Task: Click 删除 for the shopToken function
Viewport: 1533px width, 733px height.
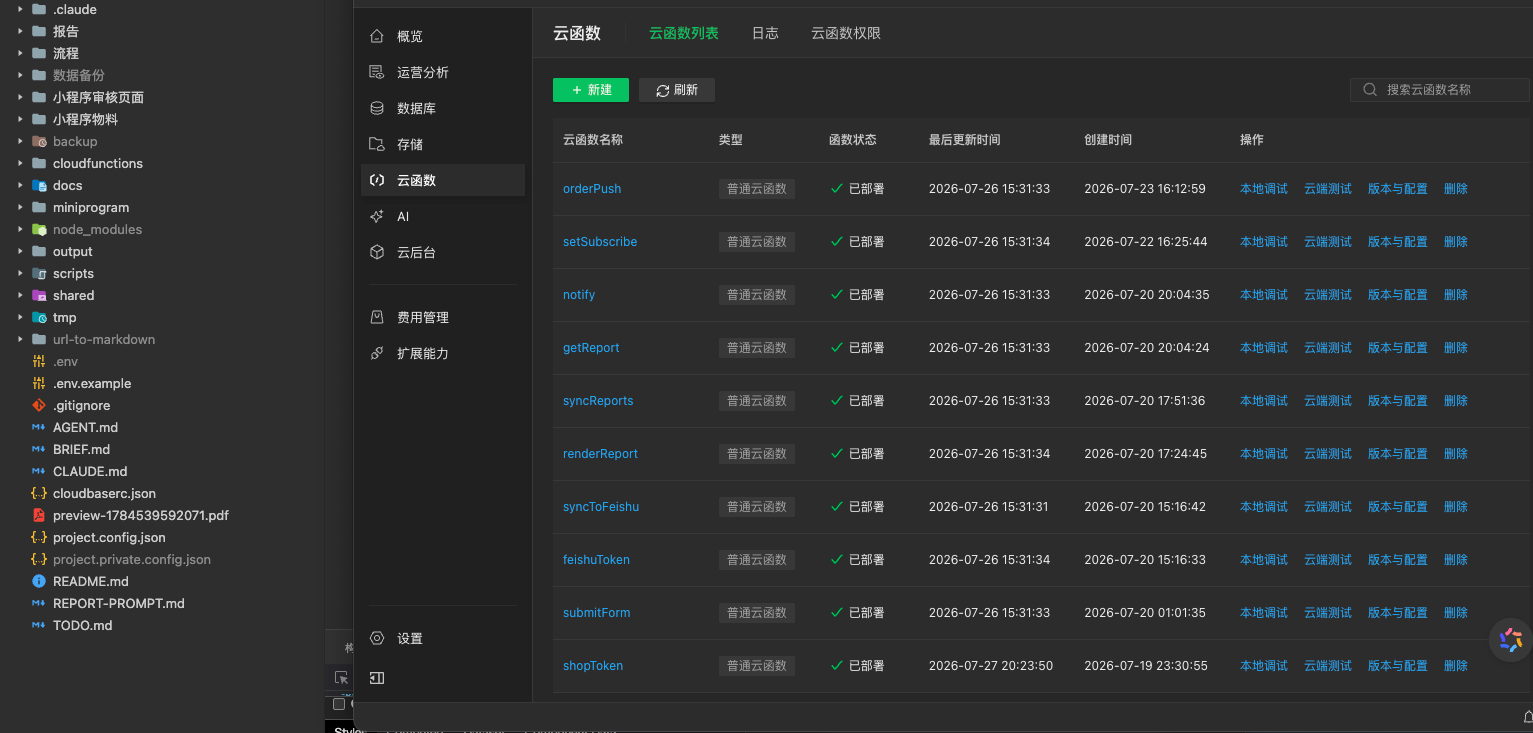Action: pyautogui.click(x=1456, y=665)
